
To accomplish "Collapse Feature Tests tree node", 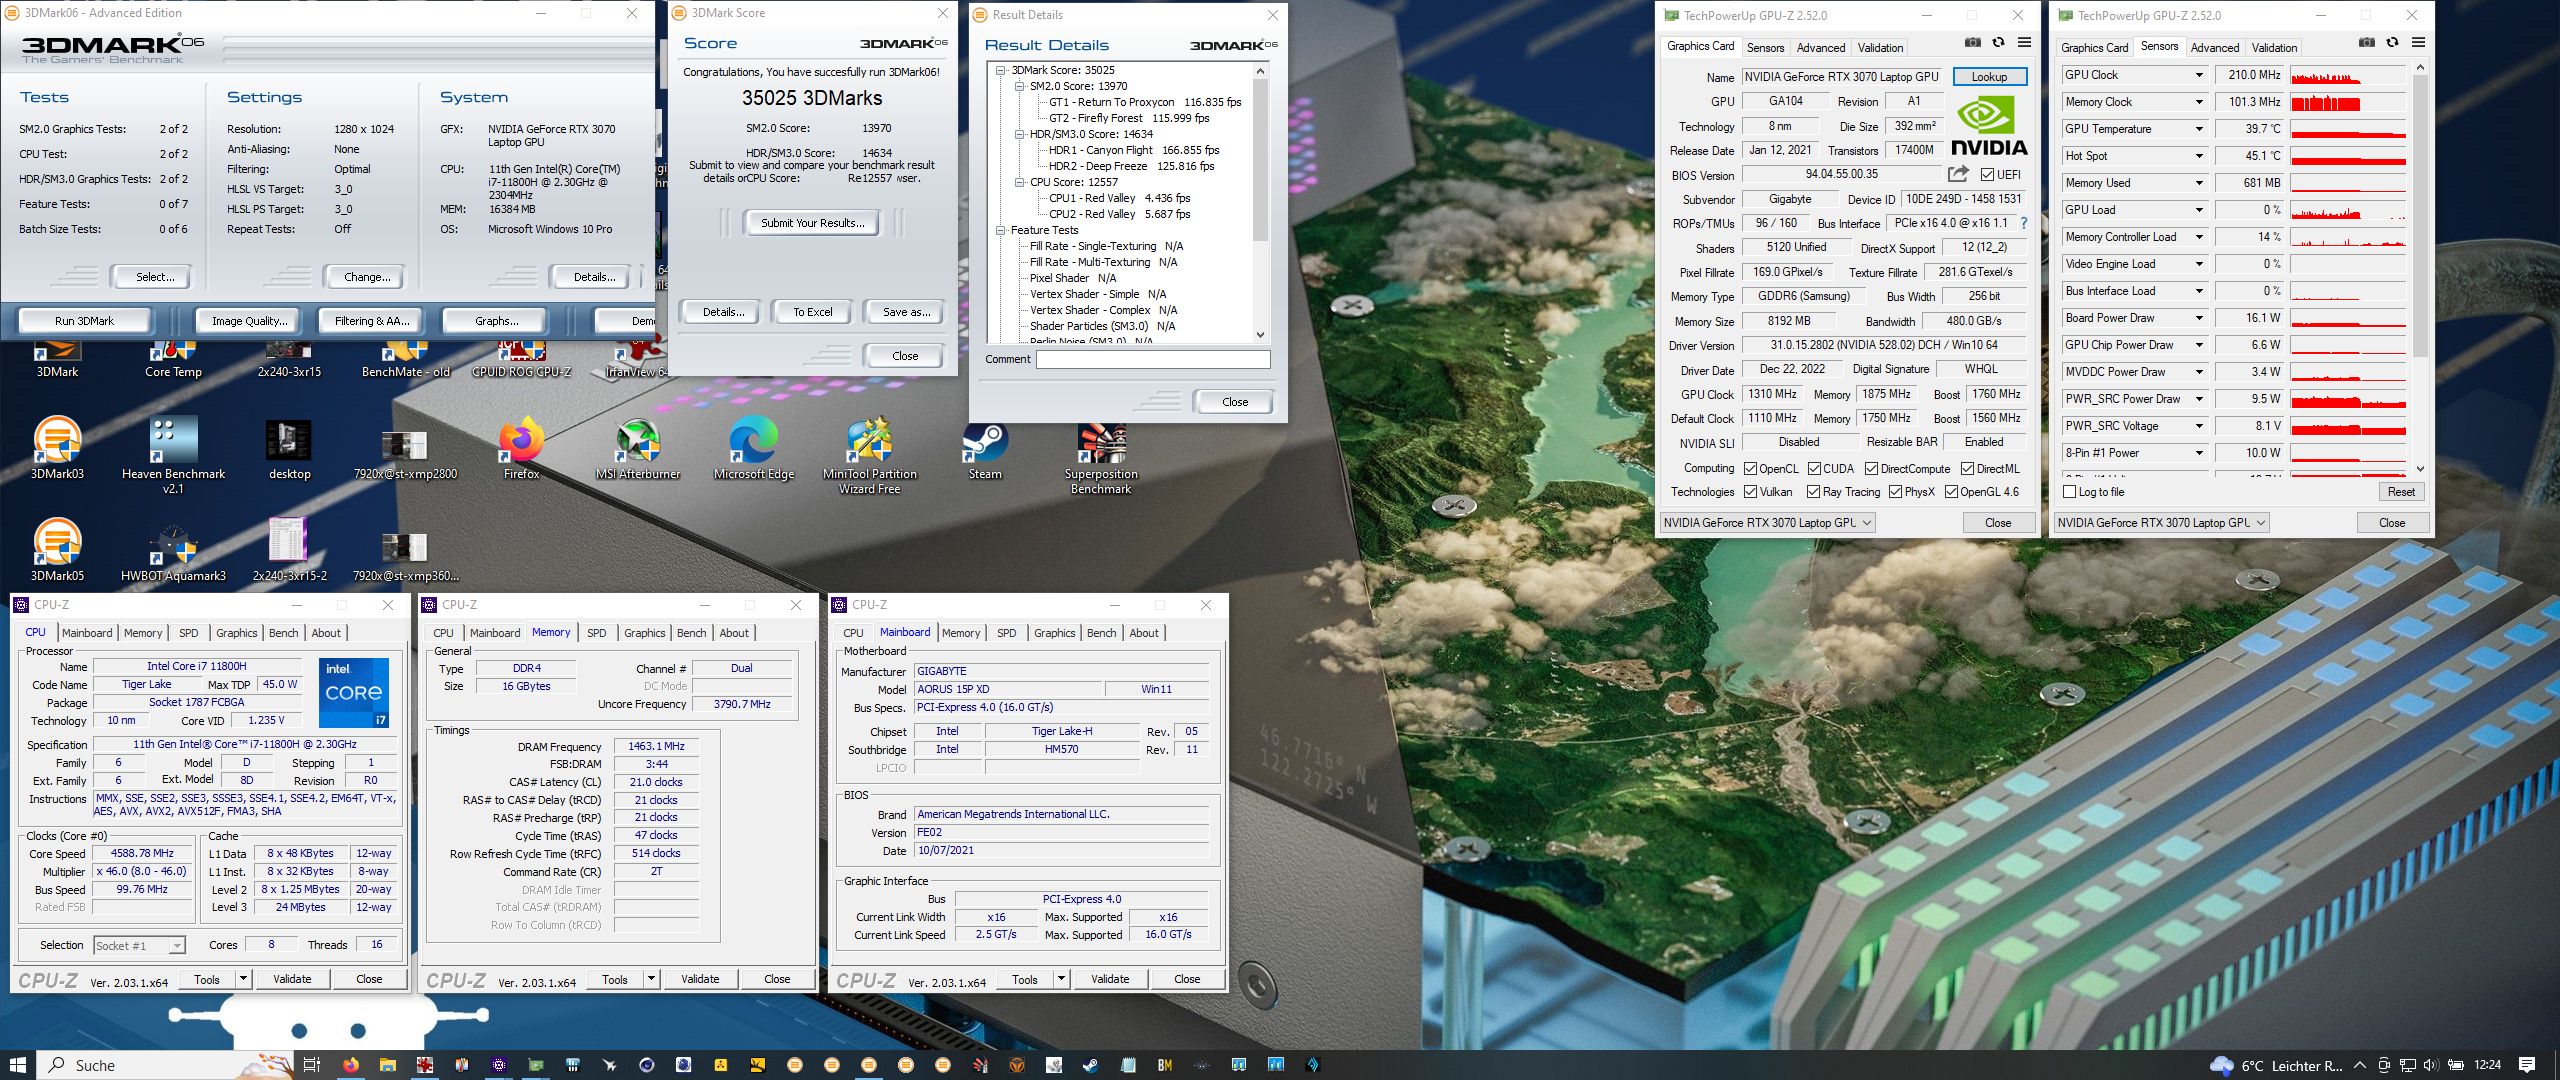I will click(x=1001, y=230).
